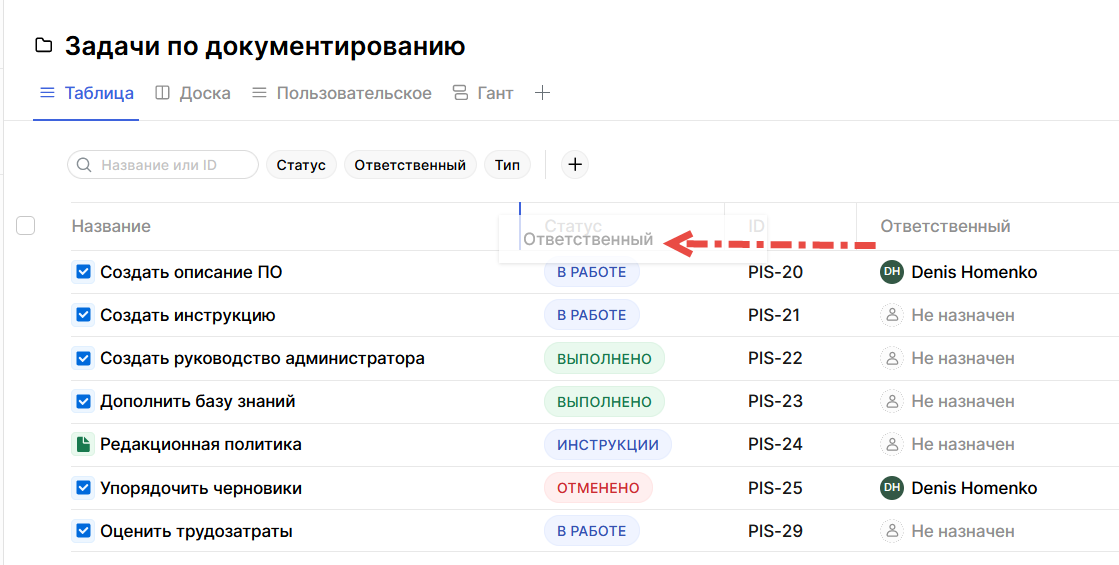Open the Тип filter dropdown
The height and width of the screenshot is (565, 1119).
[x=507, y=165]
